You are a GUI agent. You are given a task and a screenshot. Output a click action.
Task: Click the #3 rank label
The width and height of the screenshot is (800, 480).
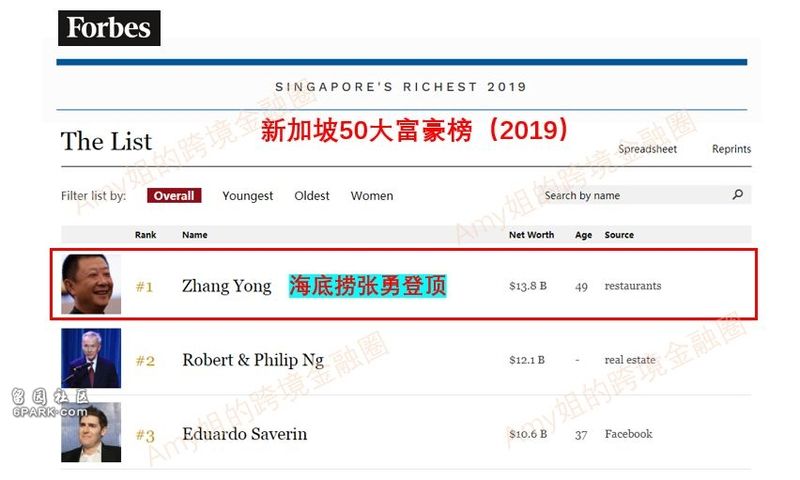coord(145,436)
